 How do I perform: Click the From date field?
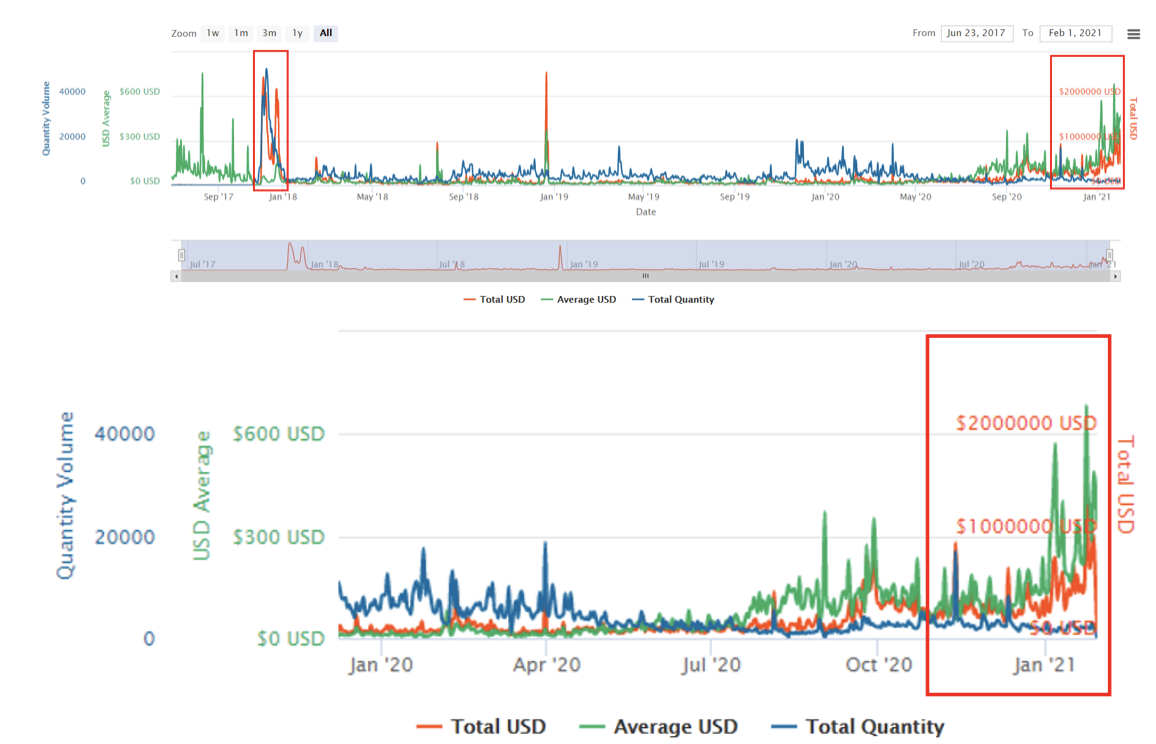pos(976,33)
